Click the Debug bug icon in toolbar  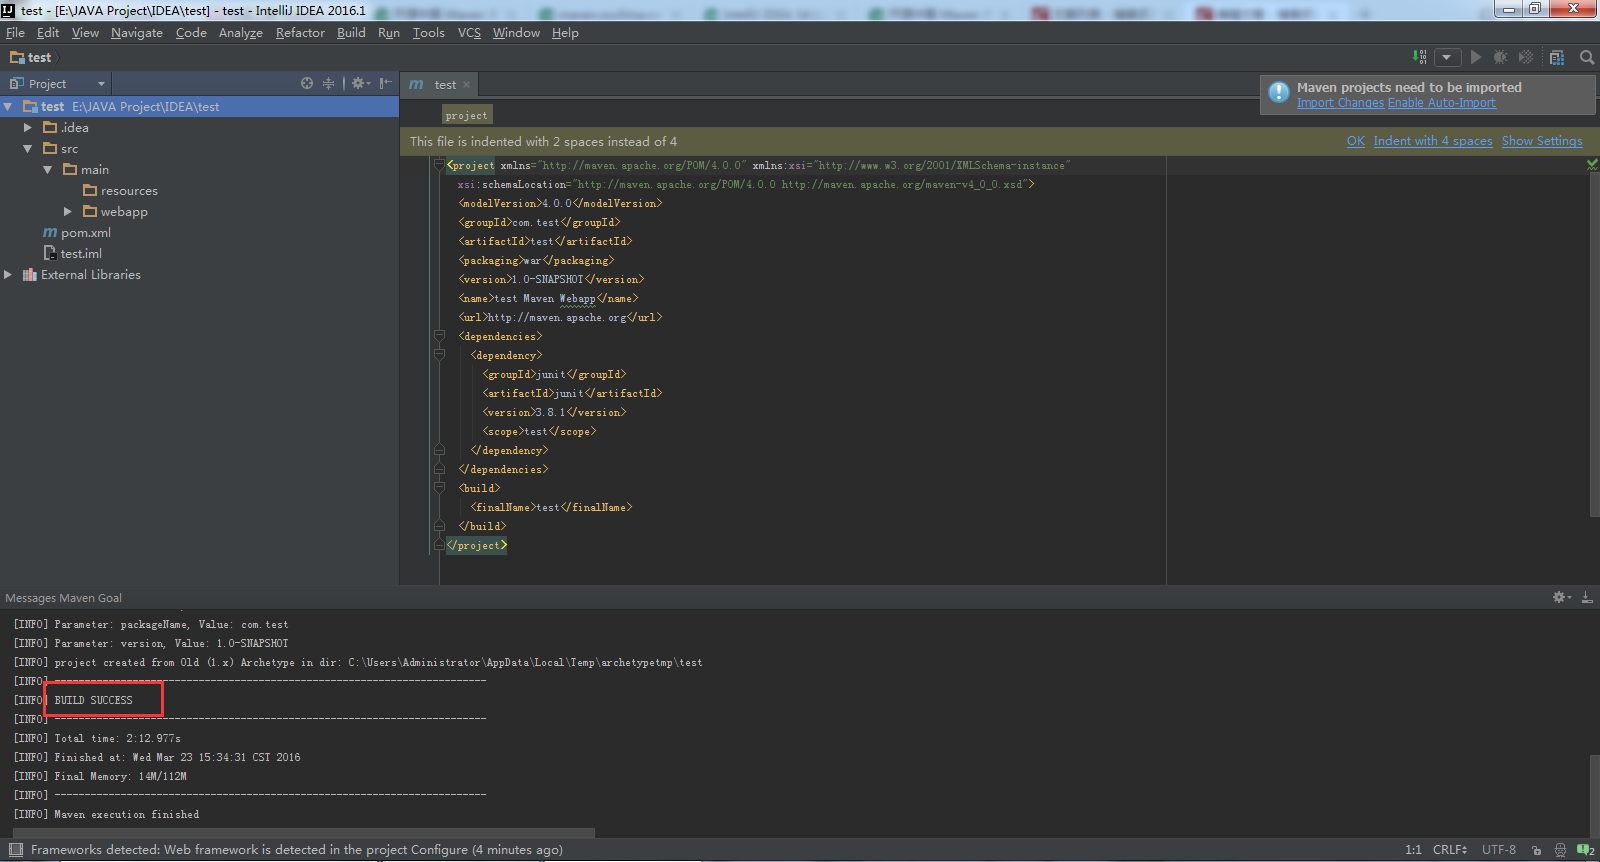tap(1500, 57)
